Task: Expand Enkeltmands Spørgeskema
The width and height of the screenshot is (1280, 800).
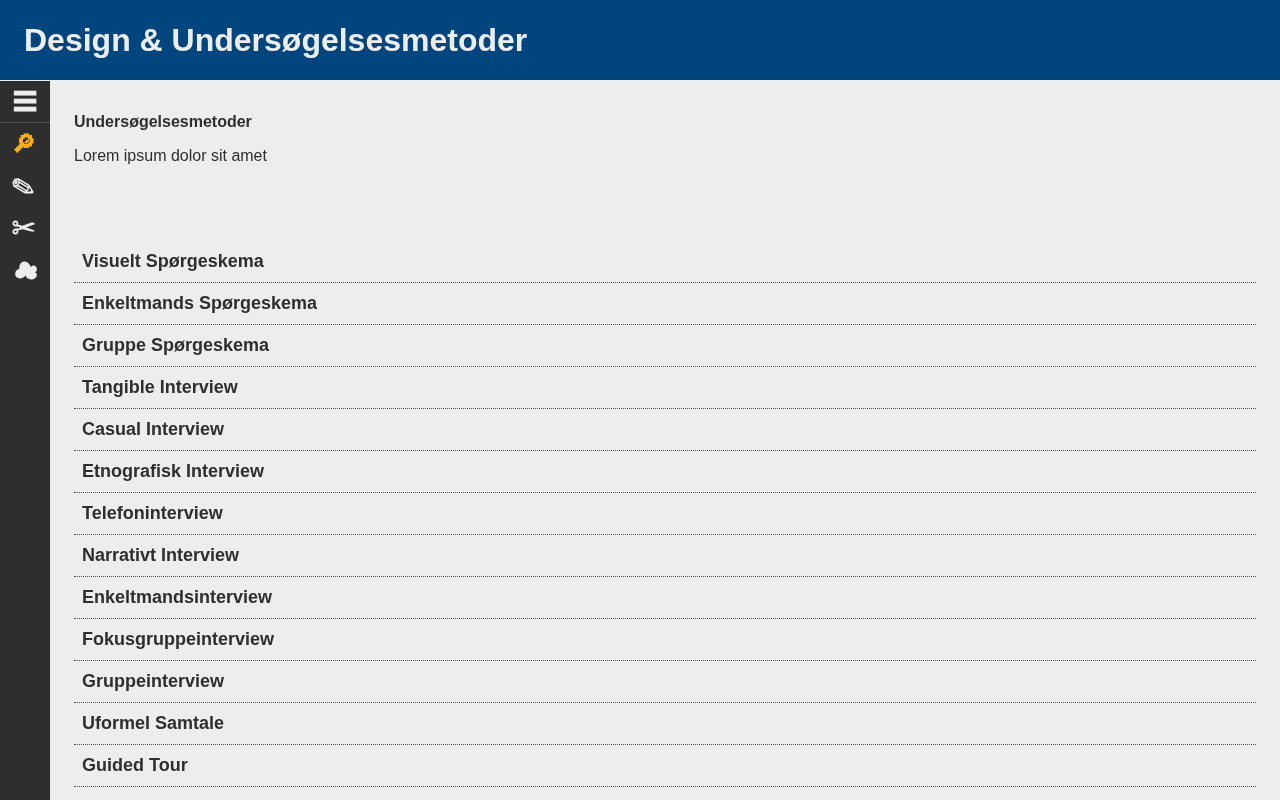Action: coord(199,303)
